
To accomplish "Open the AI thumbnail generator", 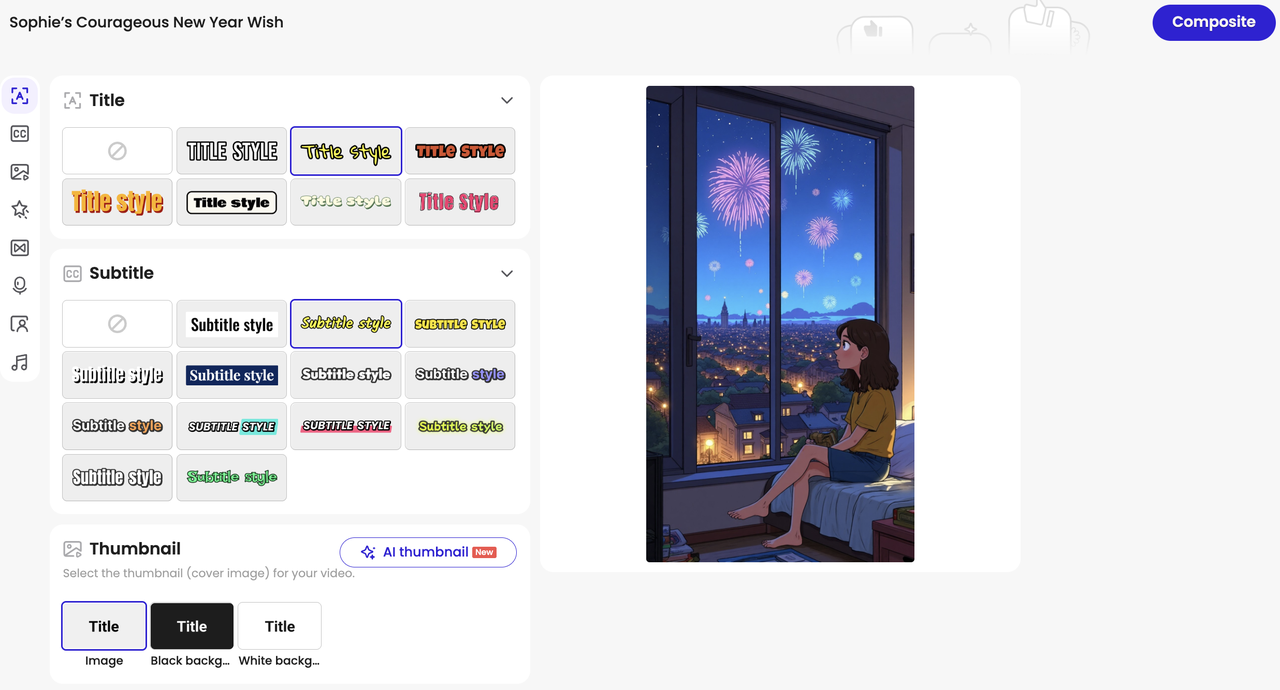I will [428, 552].
